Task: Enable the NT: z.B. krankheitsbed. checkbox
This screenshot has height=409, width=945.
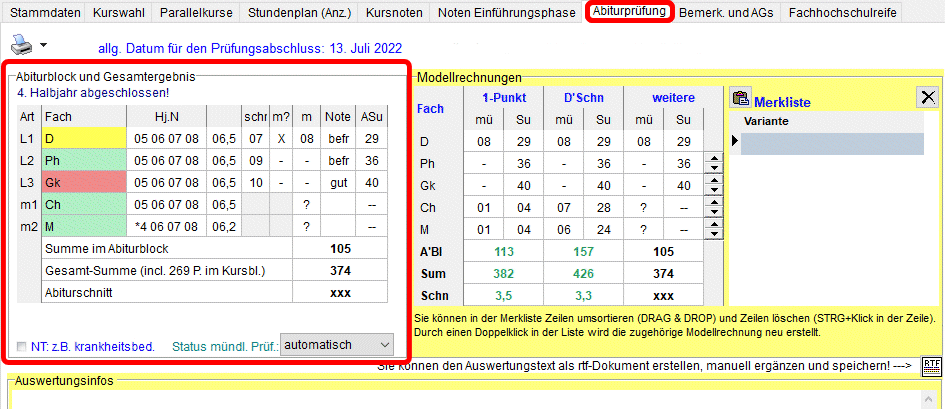Action: [x=22, y=347]
